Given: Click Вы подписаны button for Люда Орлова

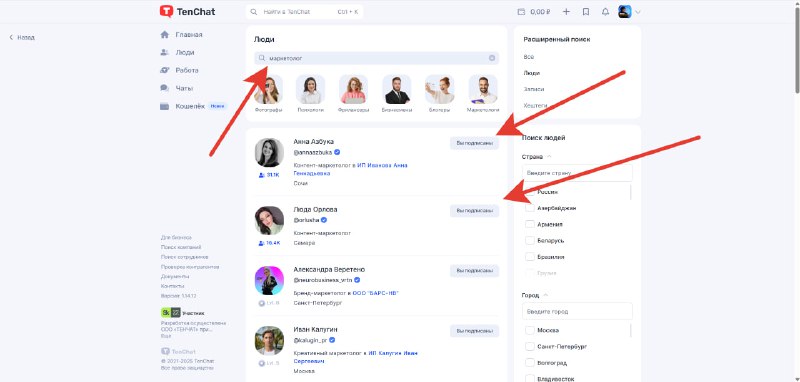Looking at the screenshot, I should [x=474, y=210].
